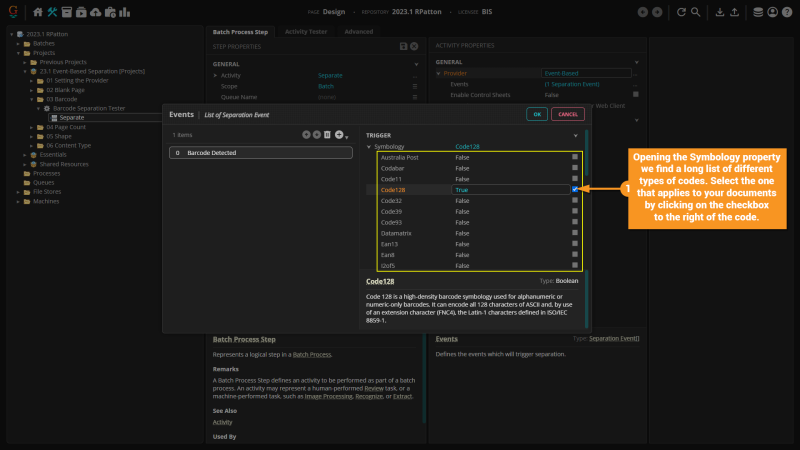Screen dimensions: 800x450
Task: Collapse the Symbology property expander
Action: [x=368, y=147]
